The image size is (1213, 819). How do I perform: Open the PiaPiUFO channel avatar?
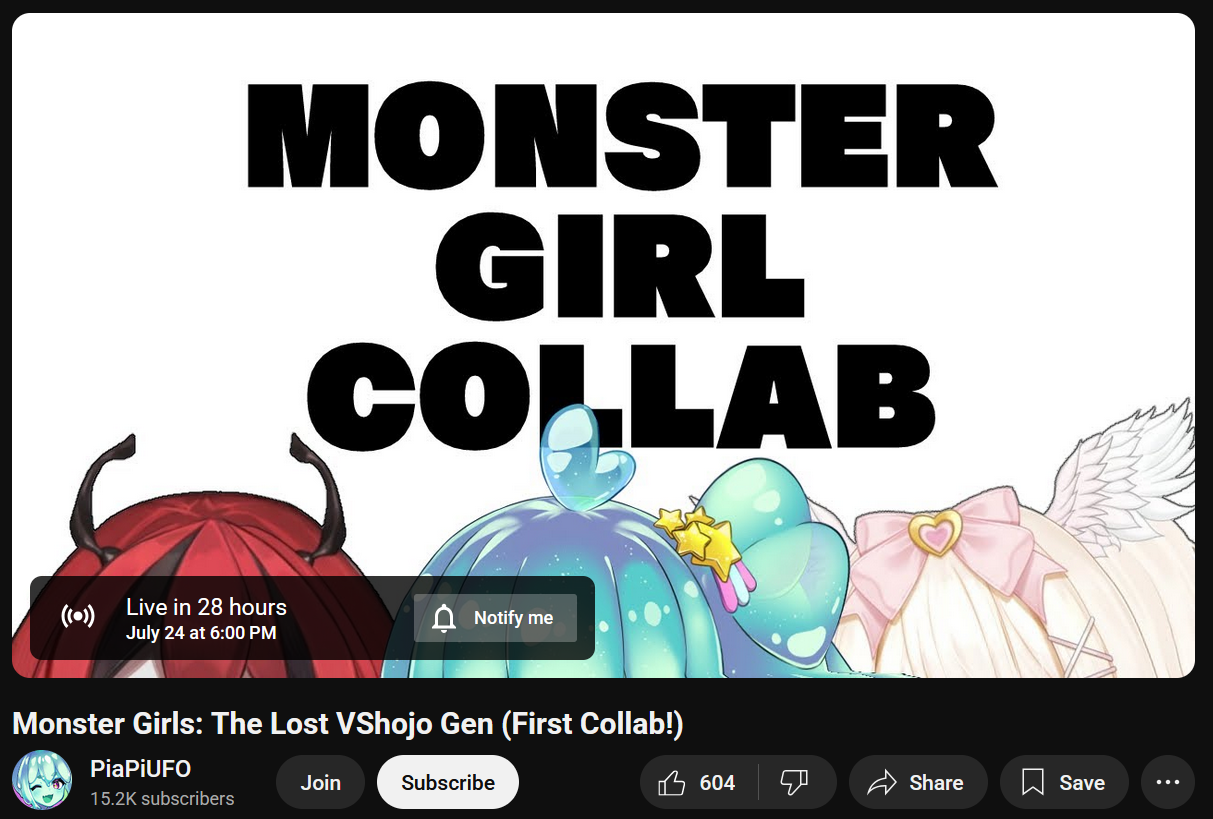(42, 780)
